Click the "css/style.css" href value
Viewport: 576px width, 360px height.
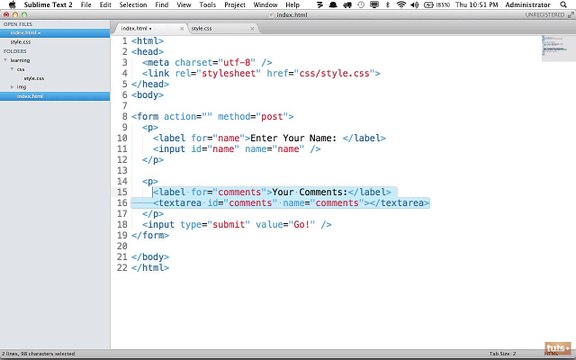(x=334, y=73)
